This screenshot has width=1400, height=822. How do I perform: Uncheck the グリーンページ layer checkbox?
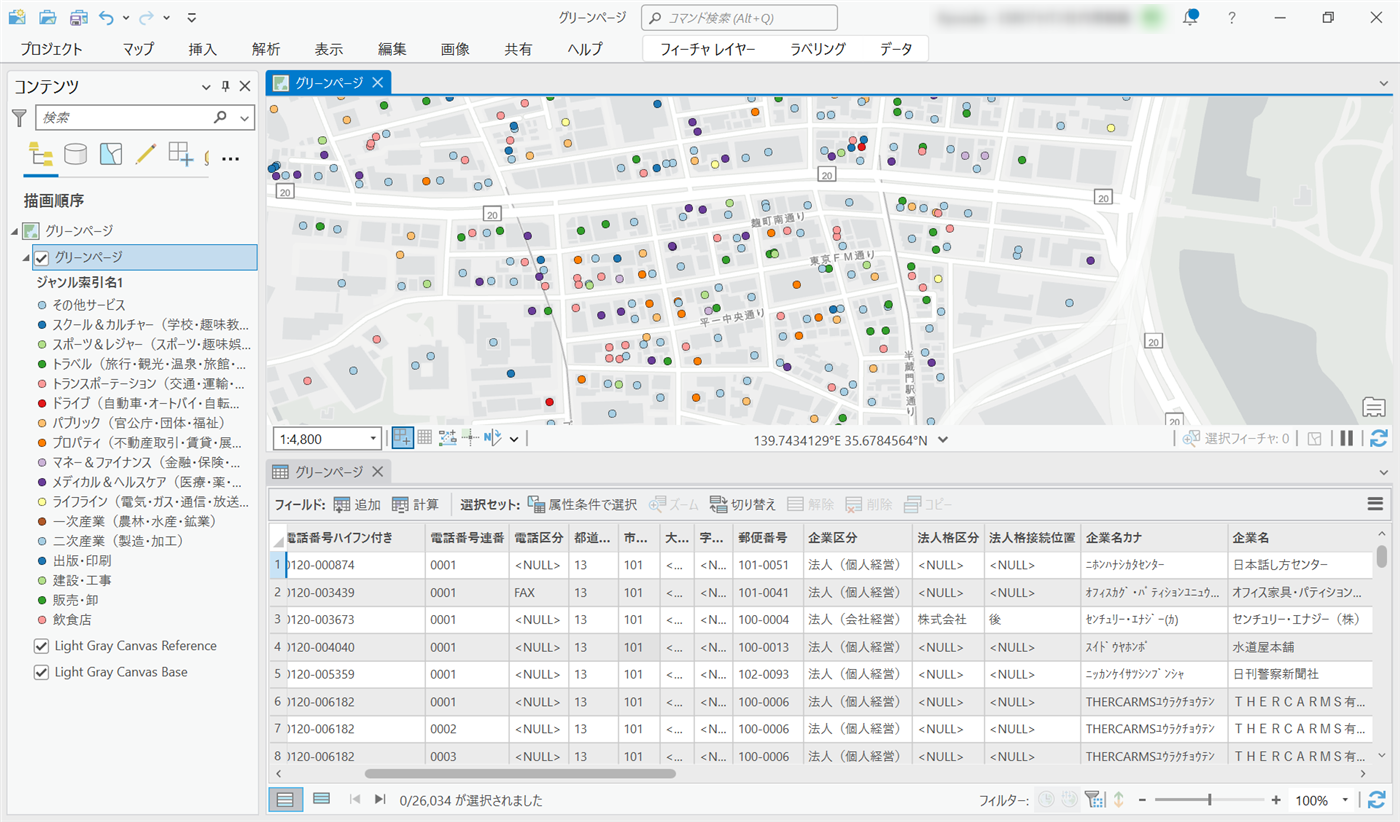coord(42,258)
